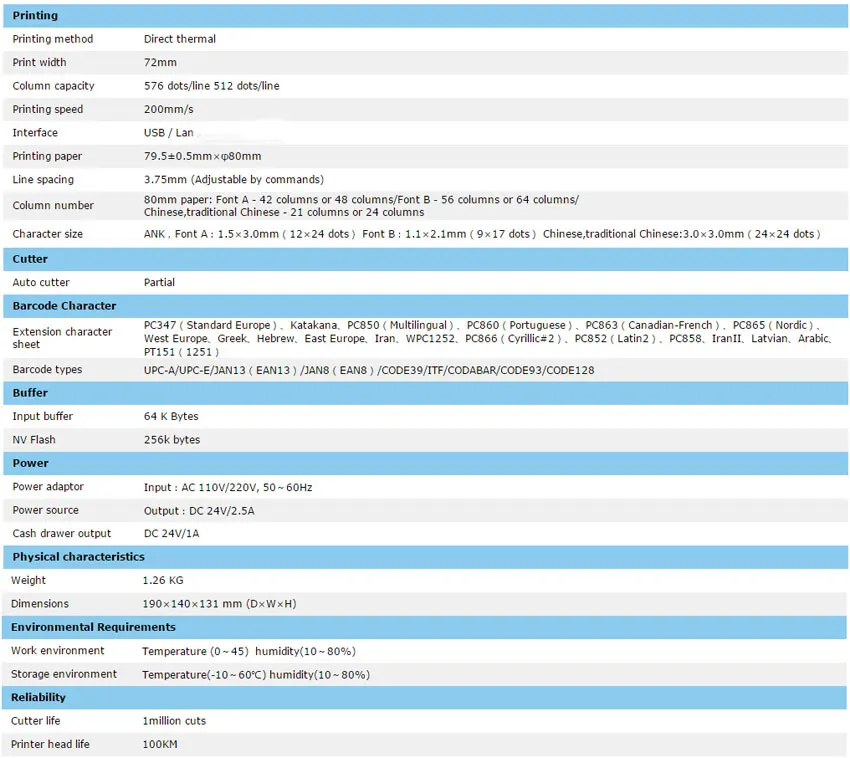The image size is (850, 758).
Task: Select the 'PC347 (Standard Europe)' code page text
Action: click(x=210, y=325)
